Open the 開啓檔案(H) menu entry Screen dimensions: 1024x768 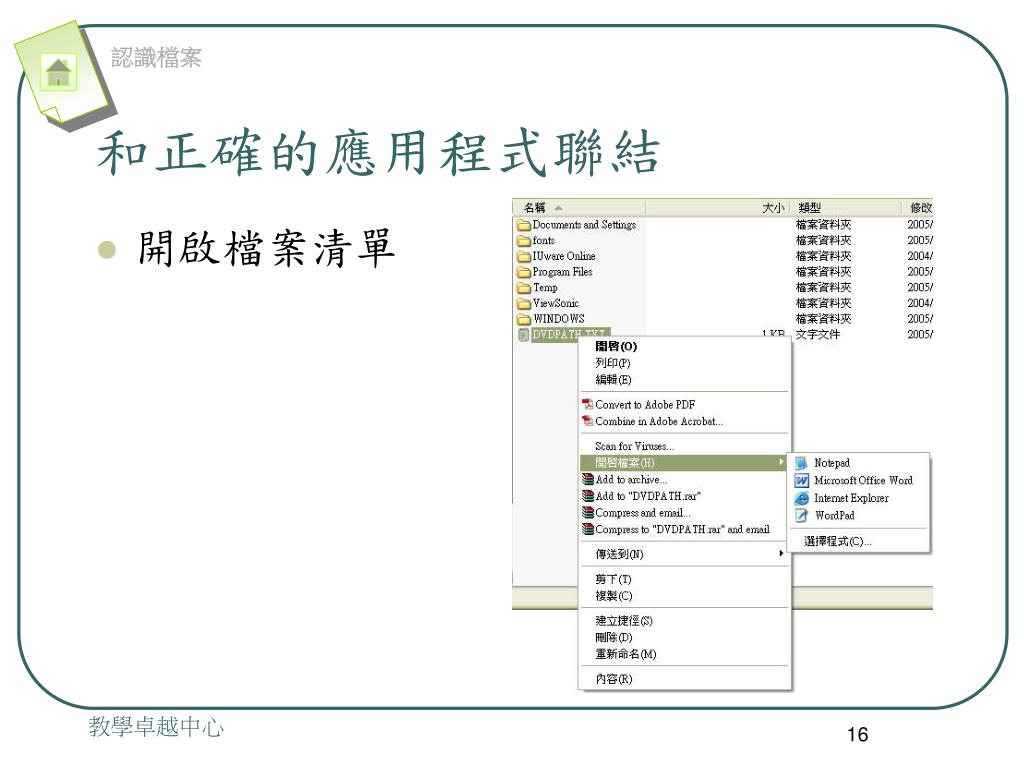coord(684,463)
